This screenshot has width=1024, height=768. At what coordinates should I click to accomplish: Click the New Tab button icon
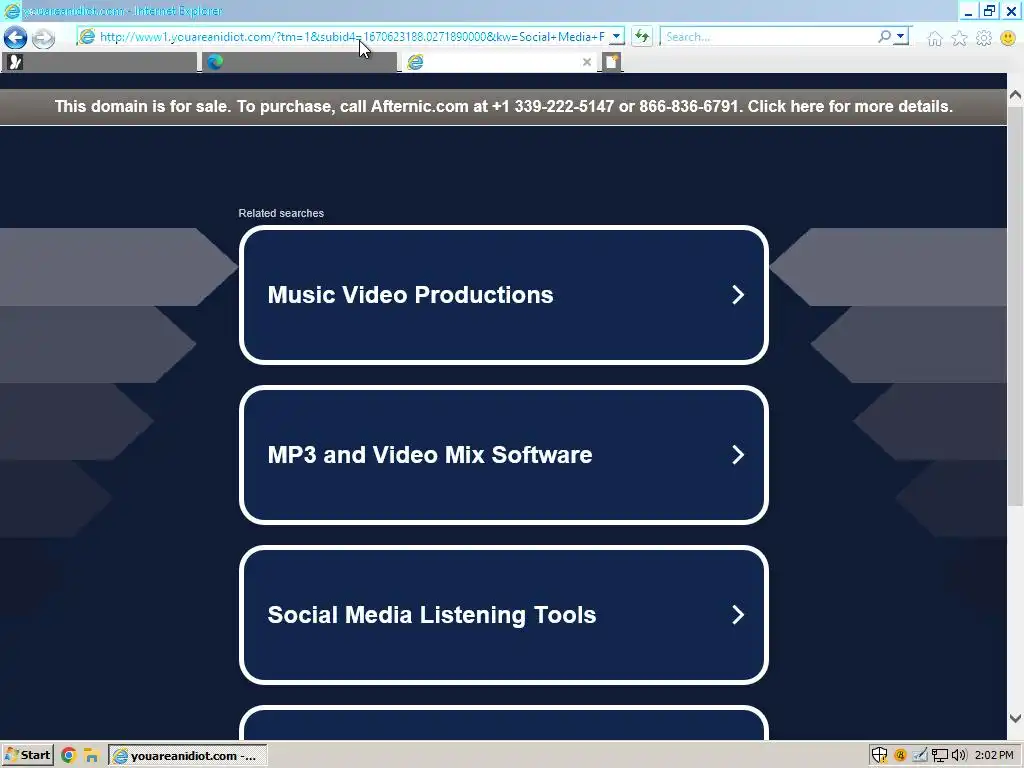611,62
